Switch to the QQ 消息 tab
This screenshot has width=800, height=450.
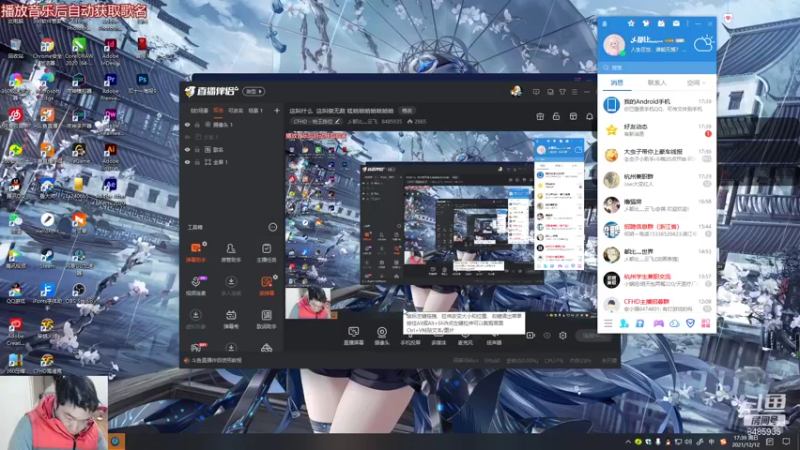coord(617,82)
